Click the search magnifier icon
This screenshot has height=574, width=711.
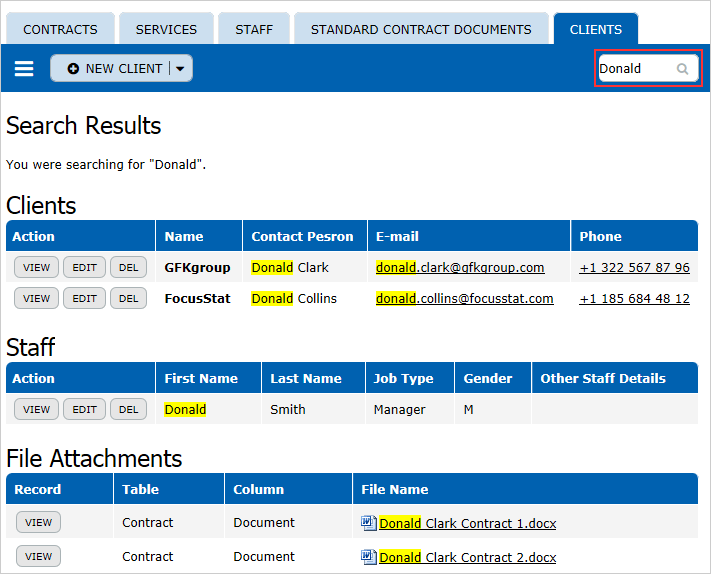[x=682, y=69]
